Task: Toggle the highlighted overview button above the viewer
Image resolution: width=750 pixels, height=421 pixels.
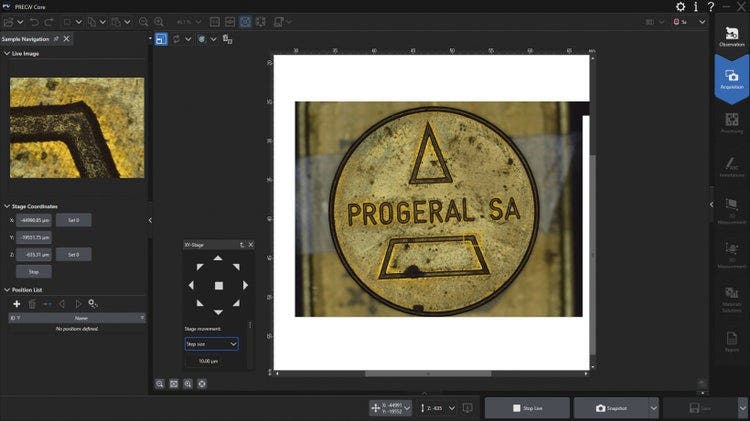Action: point(160,39)
